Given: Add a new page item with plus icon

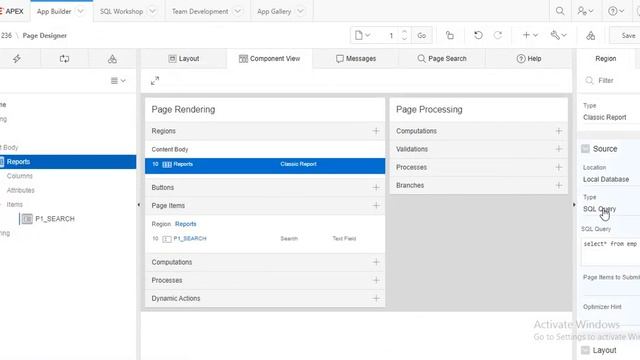Looking at the screenshot, I should (376, 206).
